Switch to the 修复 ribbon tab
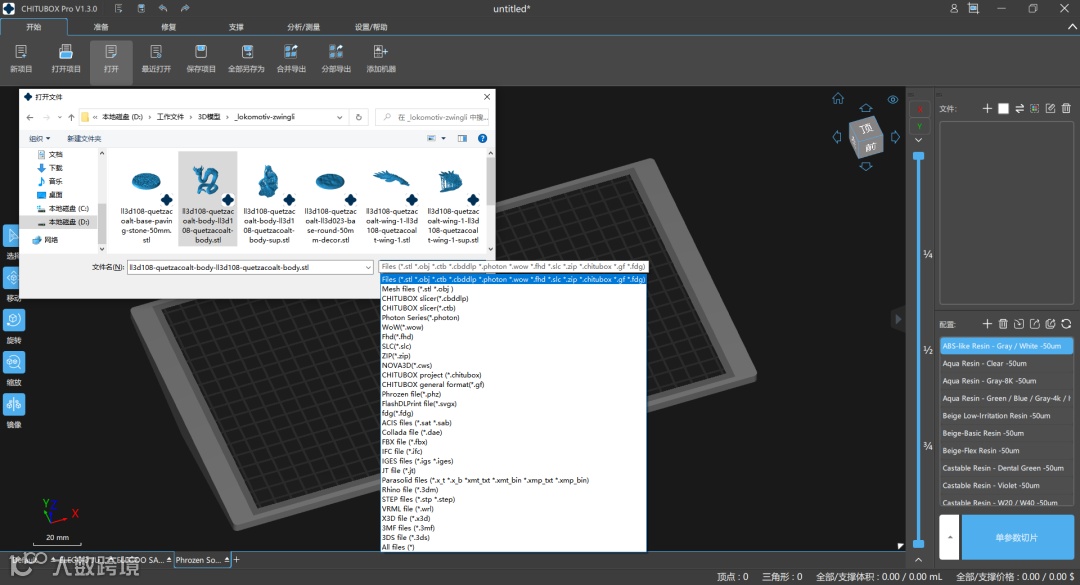Screen dimensions: 1080x585 tap(168, 27)
